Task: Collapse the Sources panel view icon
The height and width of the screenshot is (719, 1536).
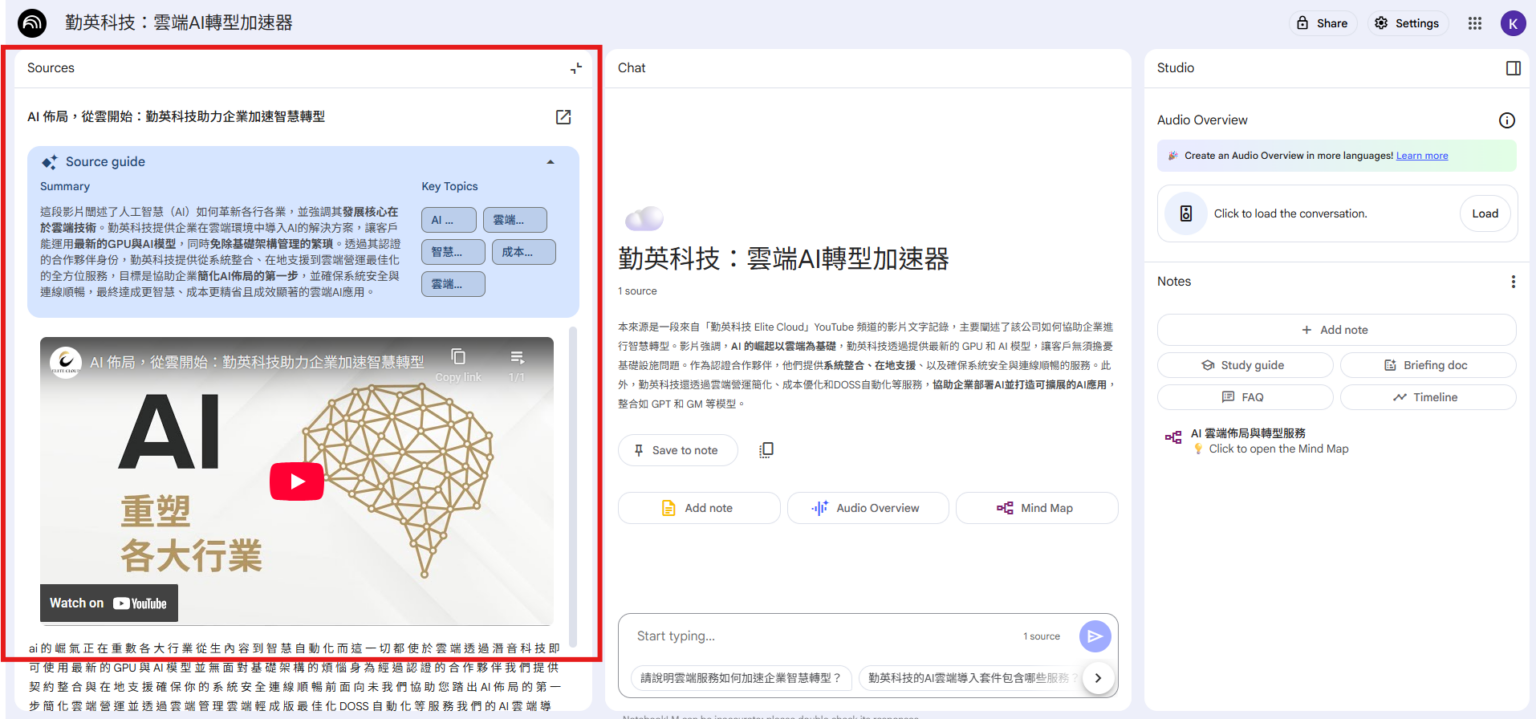Action: (x=576, y=68)
